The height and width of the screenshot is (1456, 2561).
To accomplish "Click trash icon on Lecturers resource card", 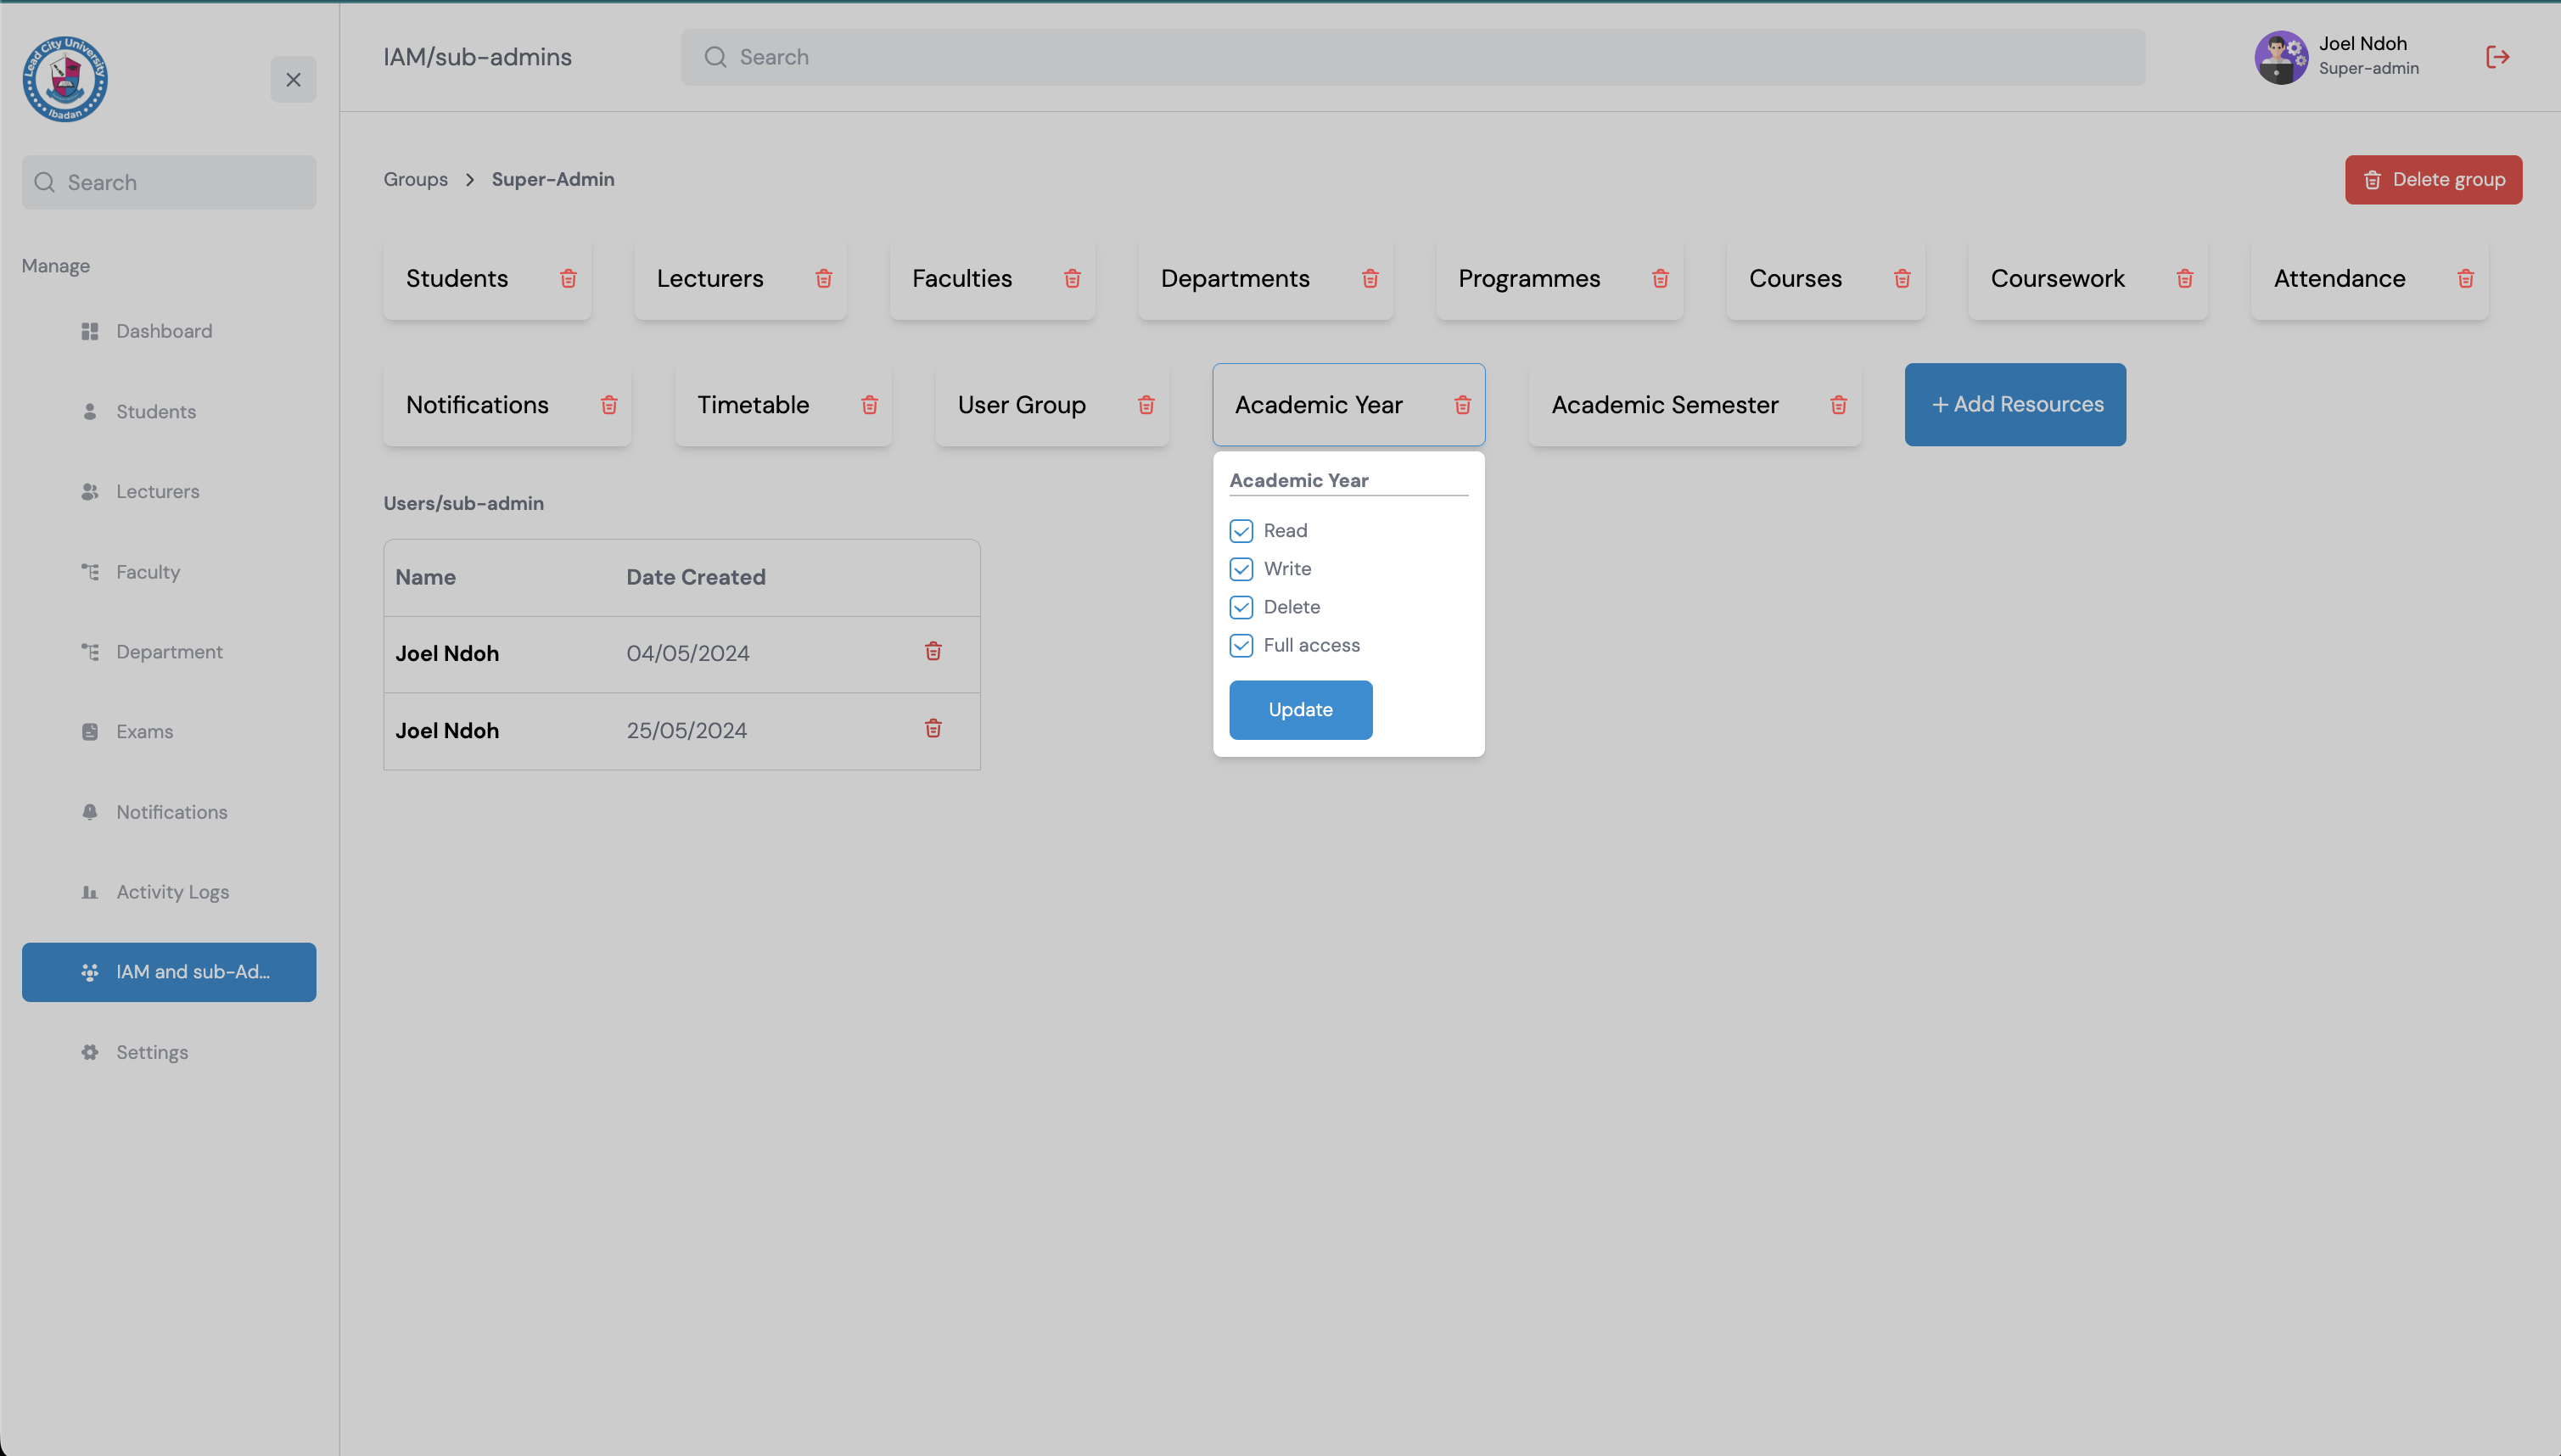I will [x=824, y=279].
